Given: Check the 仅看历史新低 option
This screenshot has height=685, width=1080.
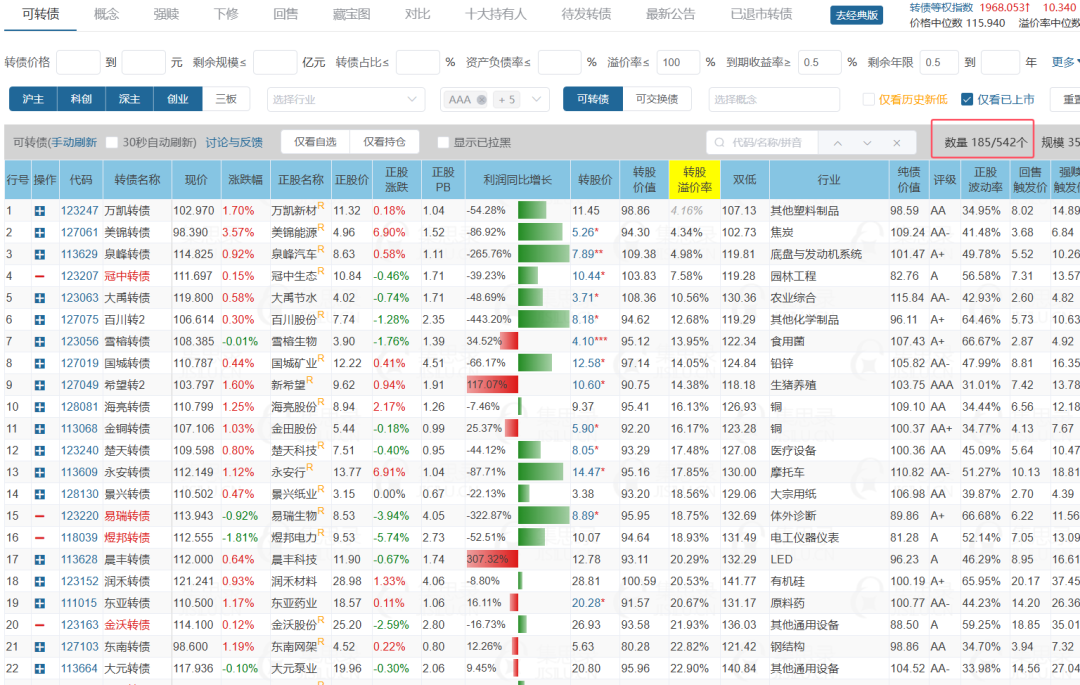Looking at the screenshot, I should click(x=869, y=100).
